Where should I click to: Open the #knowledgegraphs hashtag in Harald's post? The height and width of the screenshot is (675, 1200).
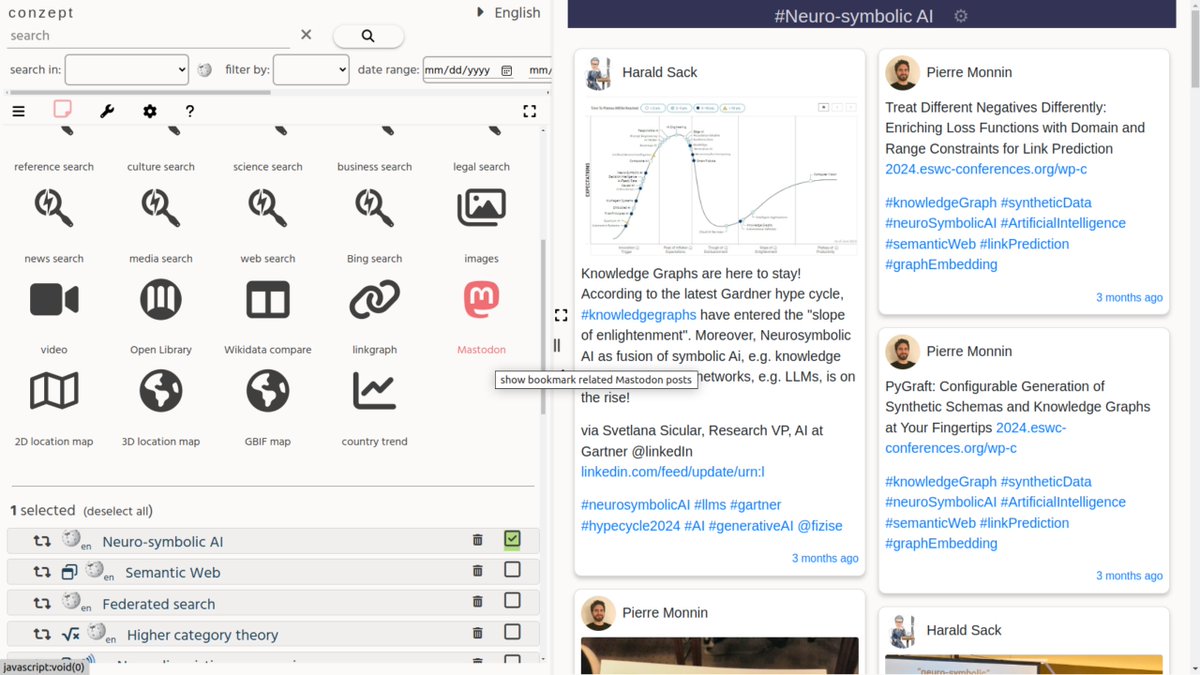(x=639, y=315)
